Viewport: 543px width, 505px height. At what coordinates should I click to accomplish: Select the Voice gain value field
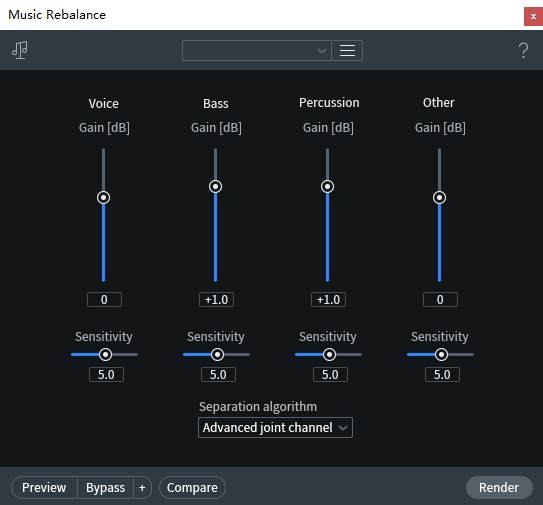tap(104, 300)
